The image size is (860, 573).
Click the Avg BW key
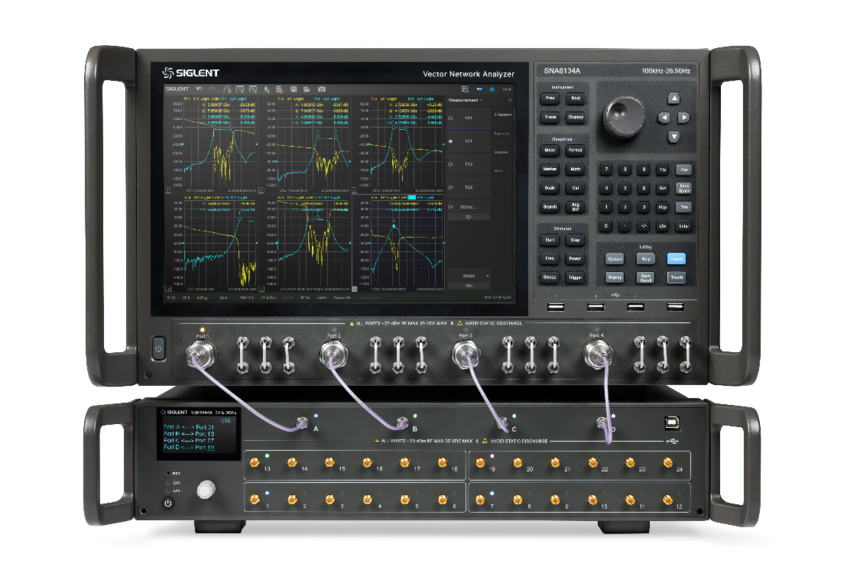tap(575, 207)
